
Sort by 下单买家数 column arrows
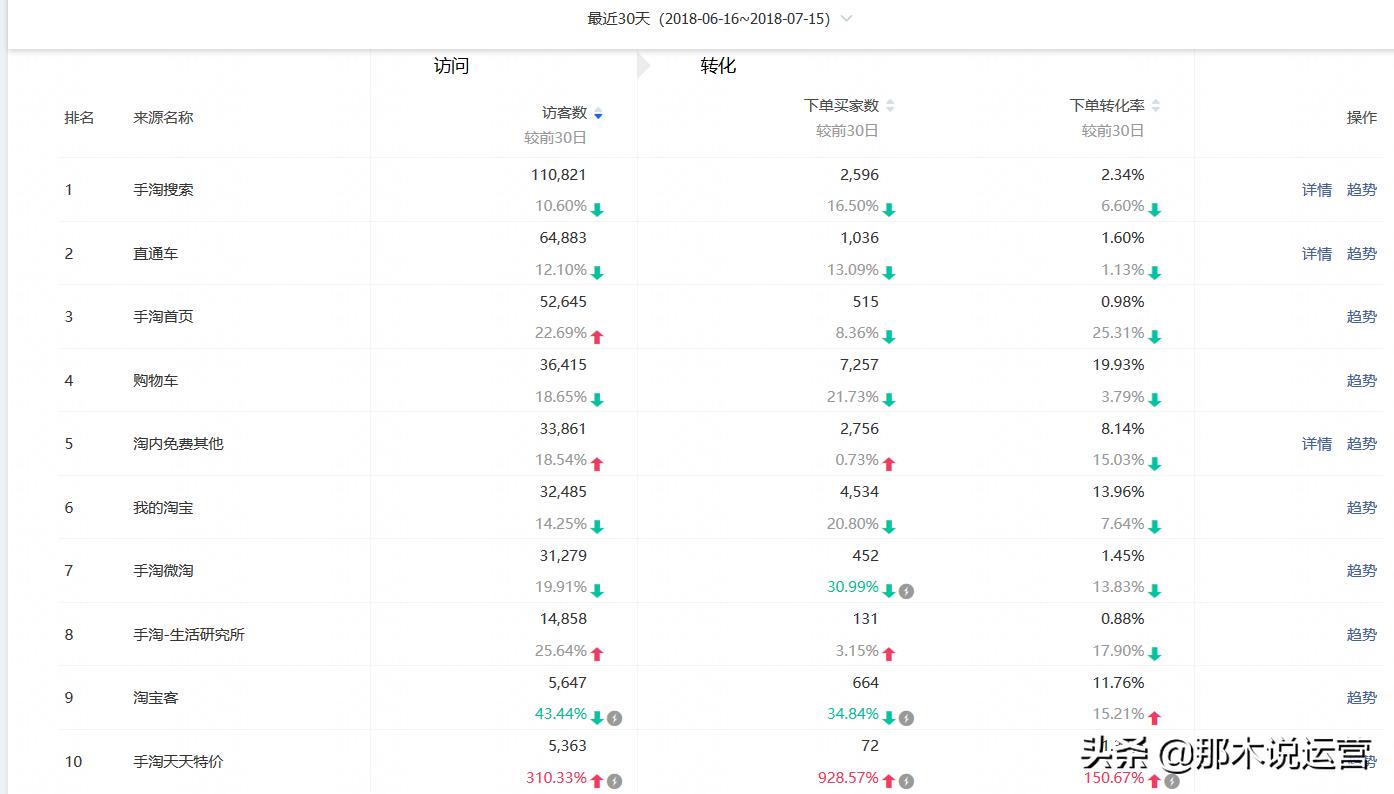890,106
